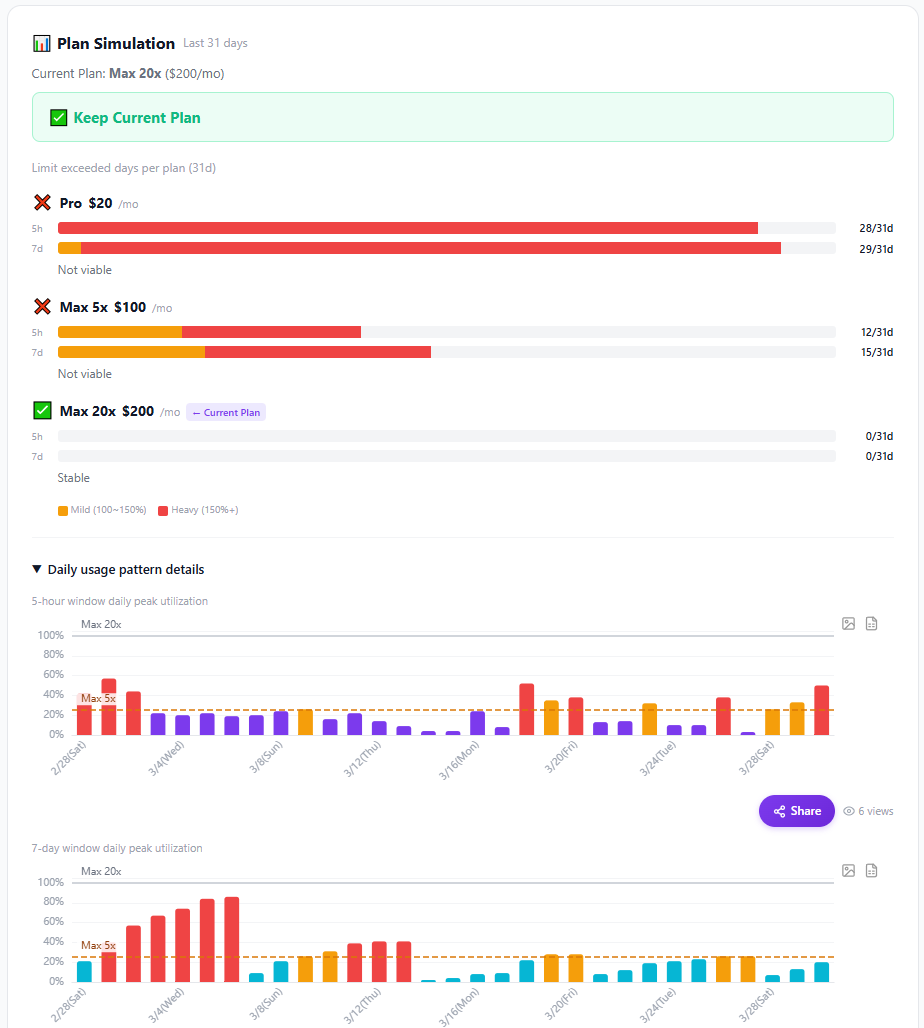Click the Share button
924x1028 pixels.
[x=796, y=811]
